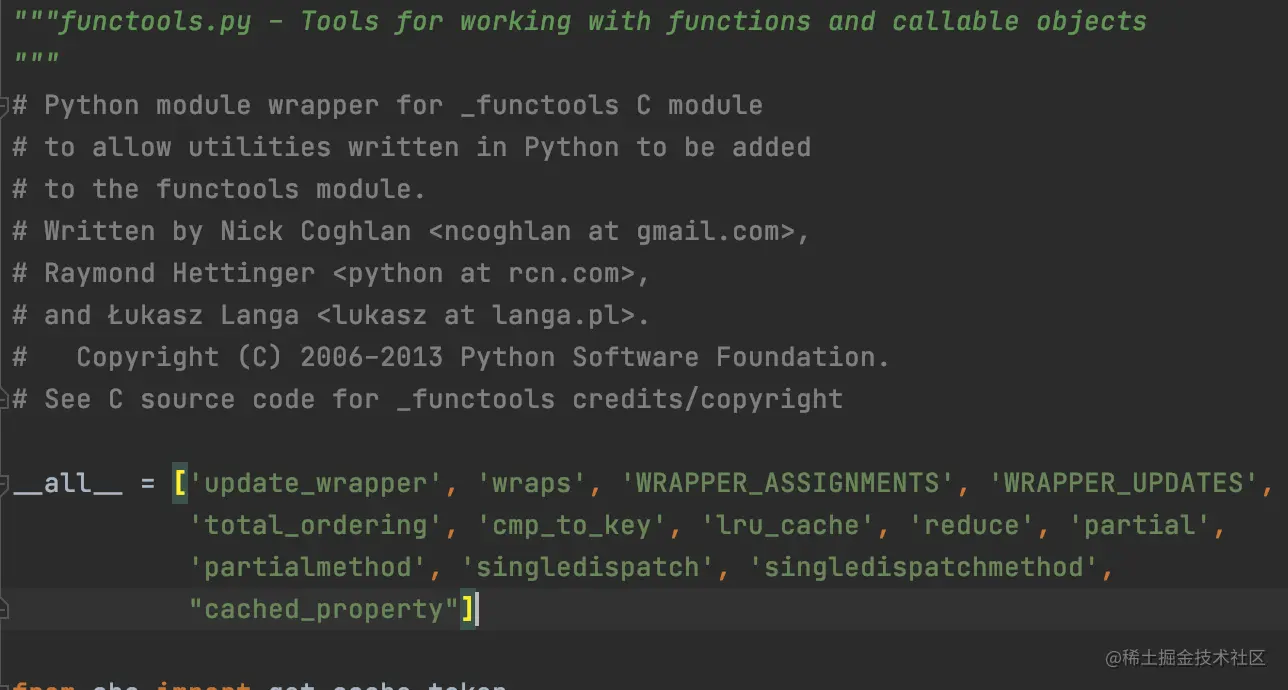Click fold end marker beside "cached_property" line

coord(5,609)
